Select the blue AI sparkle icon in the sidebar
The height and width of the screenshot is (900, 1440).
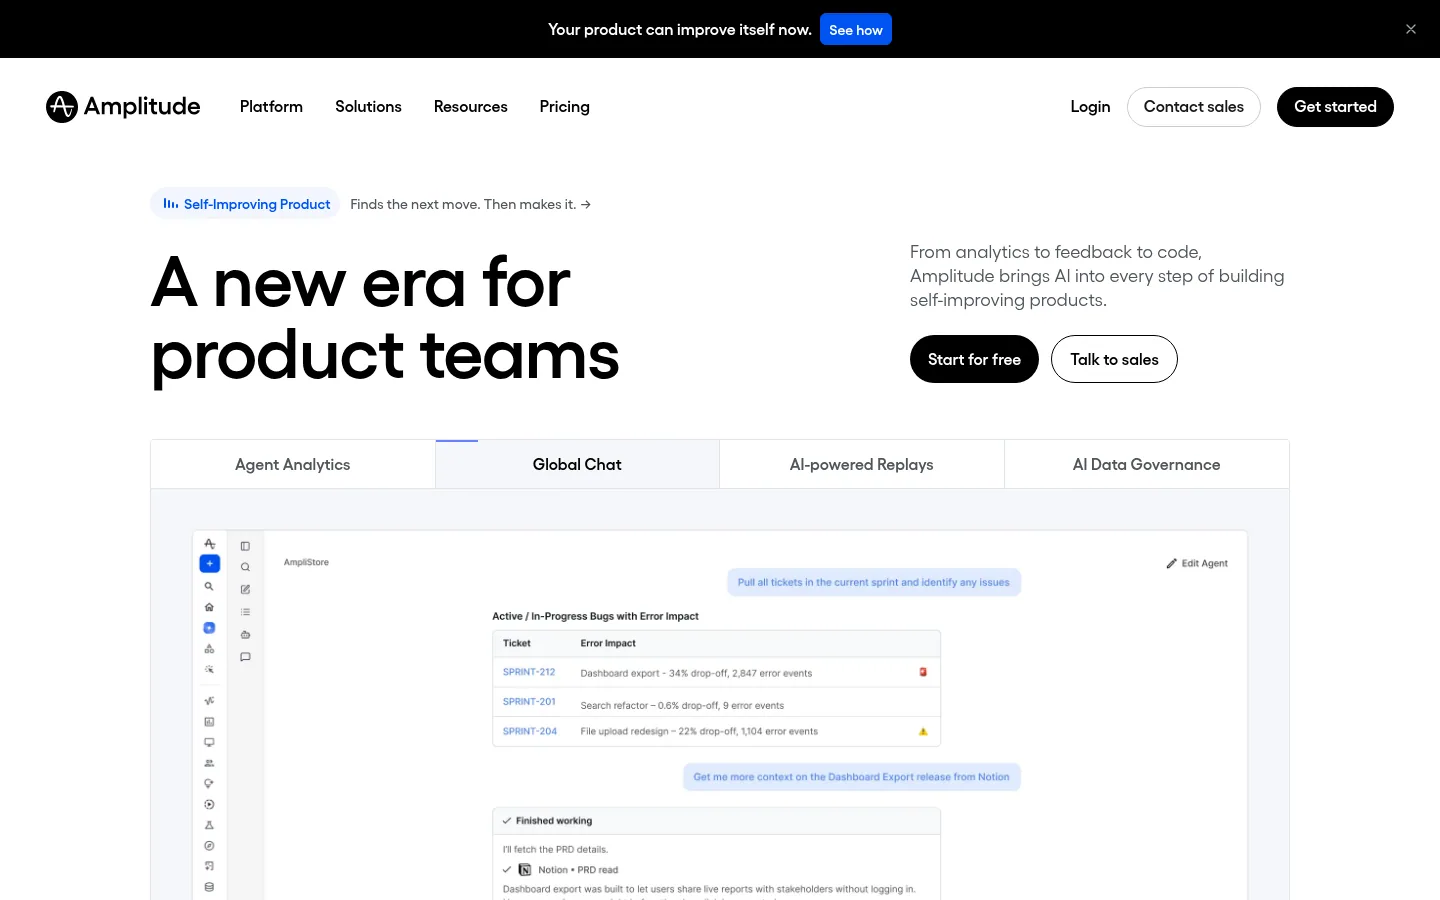(x=209, y=628)
